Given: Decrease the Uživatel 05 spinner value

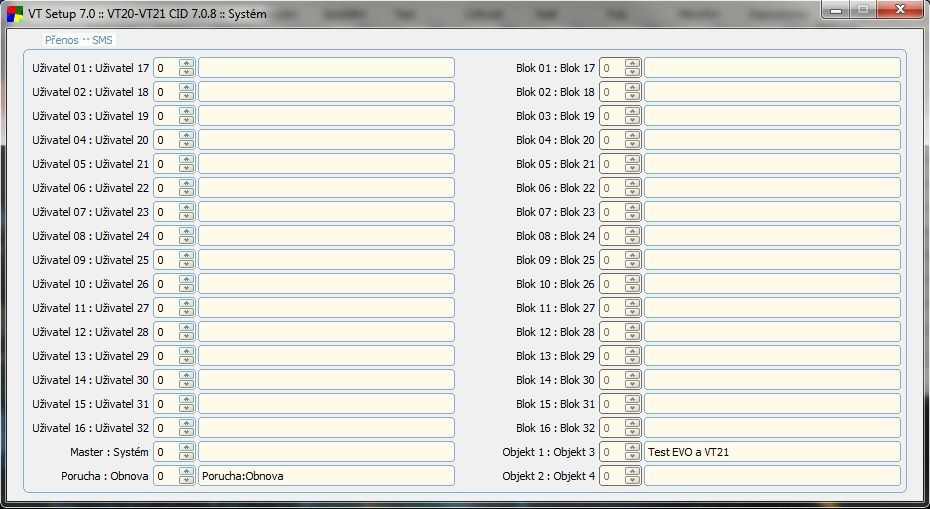Looking at the screenshot, I should click(186, 168).
